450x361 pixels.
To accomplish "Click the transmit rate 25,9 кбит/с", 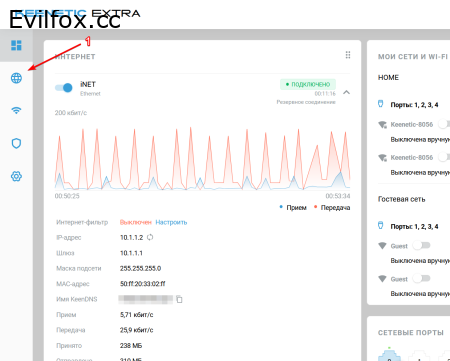I will pos(137,330).
